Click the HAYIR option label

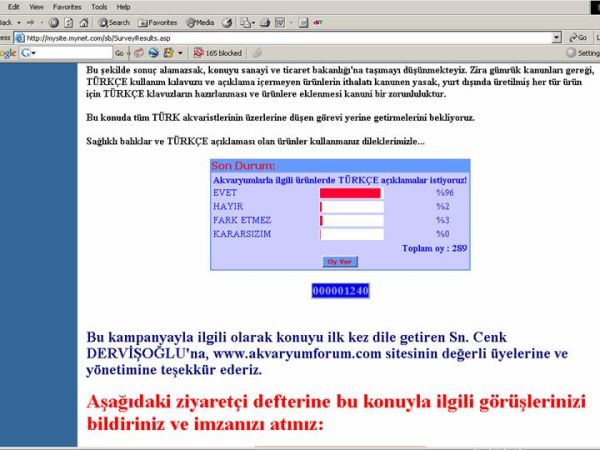coord(228,207)
